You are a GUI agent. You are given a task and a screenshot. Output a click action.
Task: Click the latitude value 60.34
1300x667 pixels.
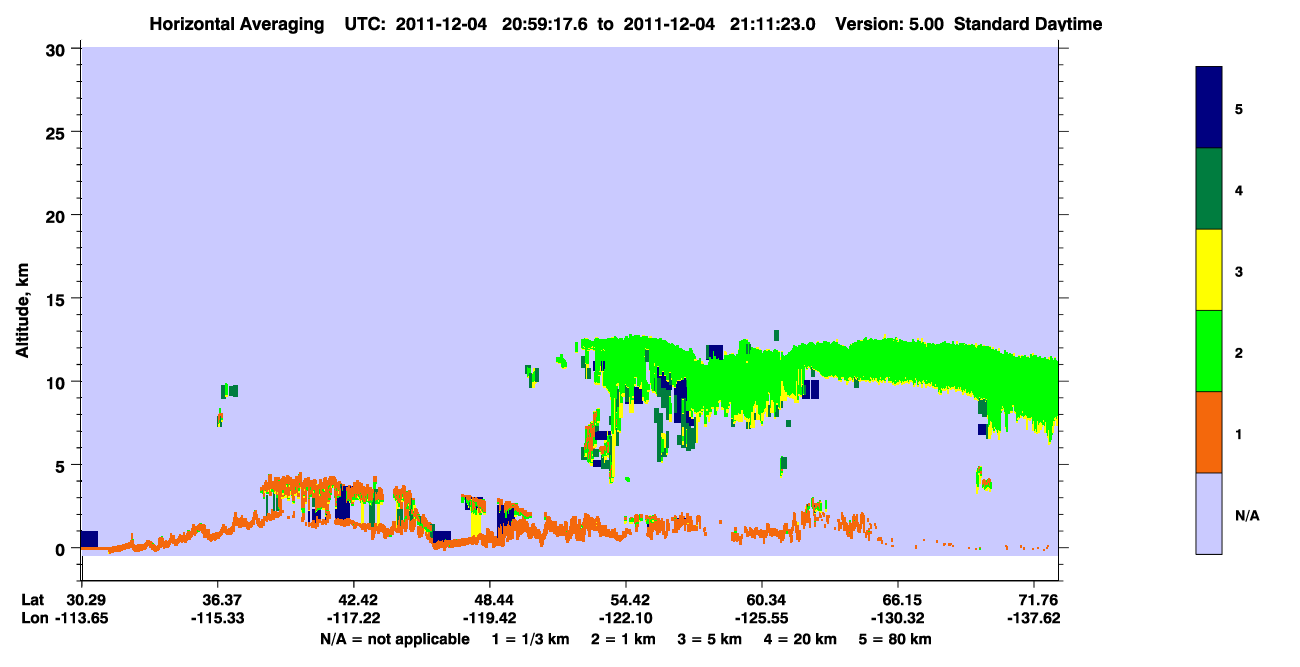click(762, 600)
